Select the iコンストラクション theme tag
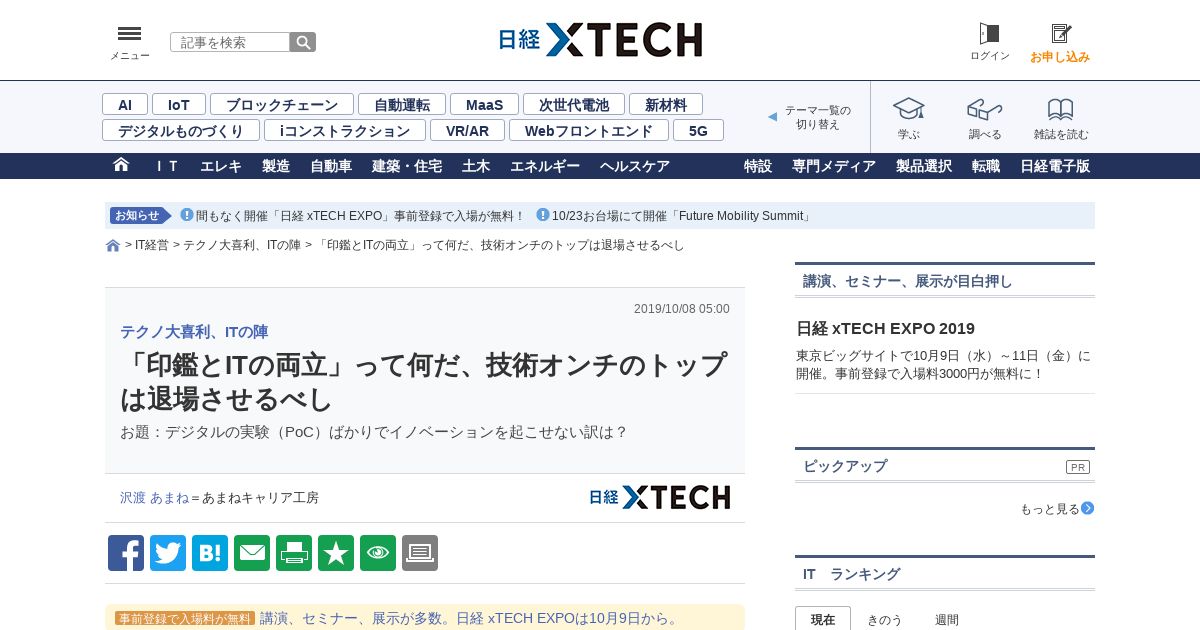 coord(345,130)
